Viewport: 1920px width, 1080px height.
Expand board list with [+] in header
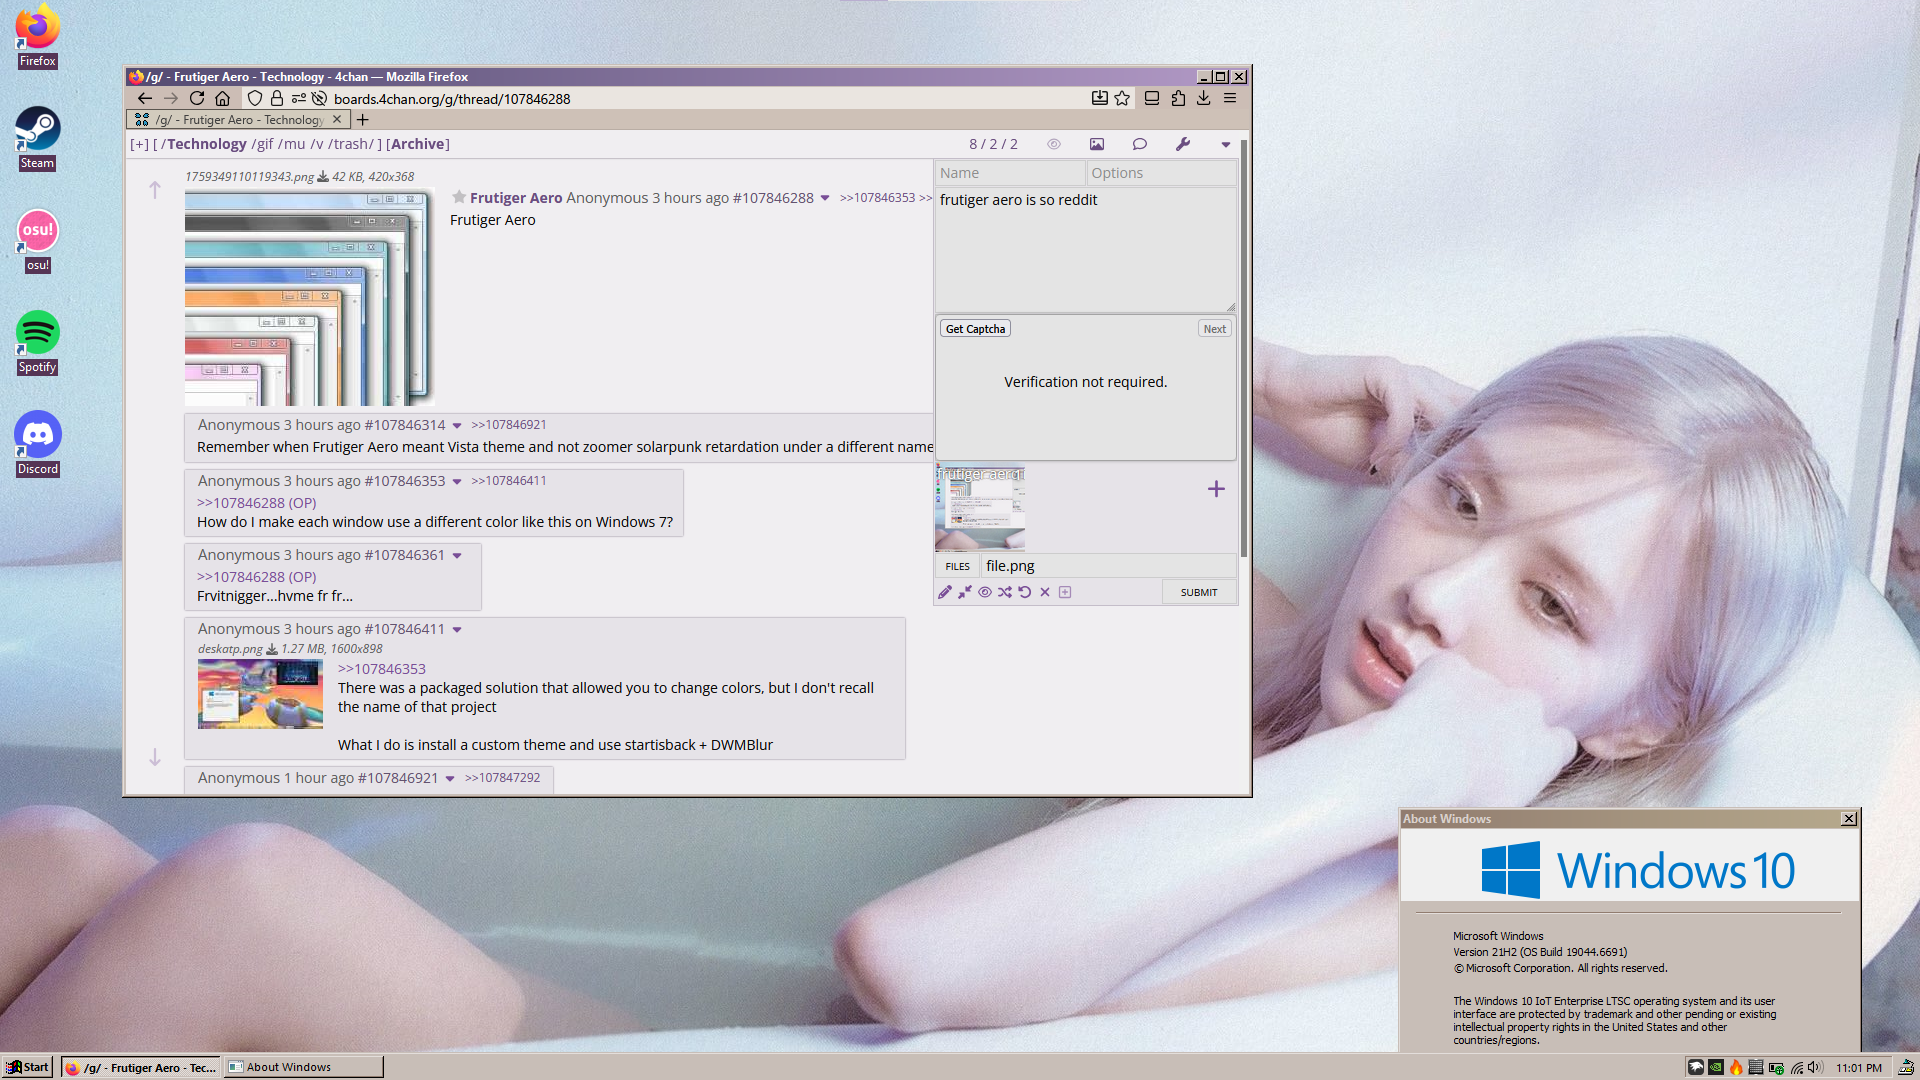pos(139,144)
